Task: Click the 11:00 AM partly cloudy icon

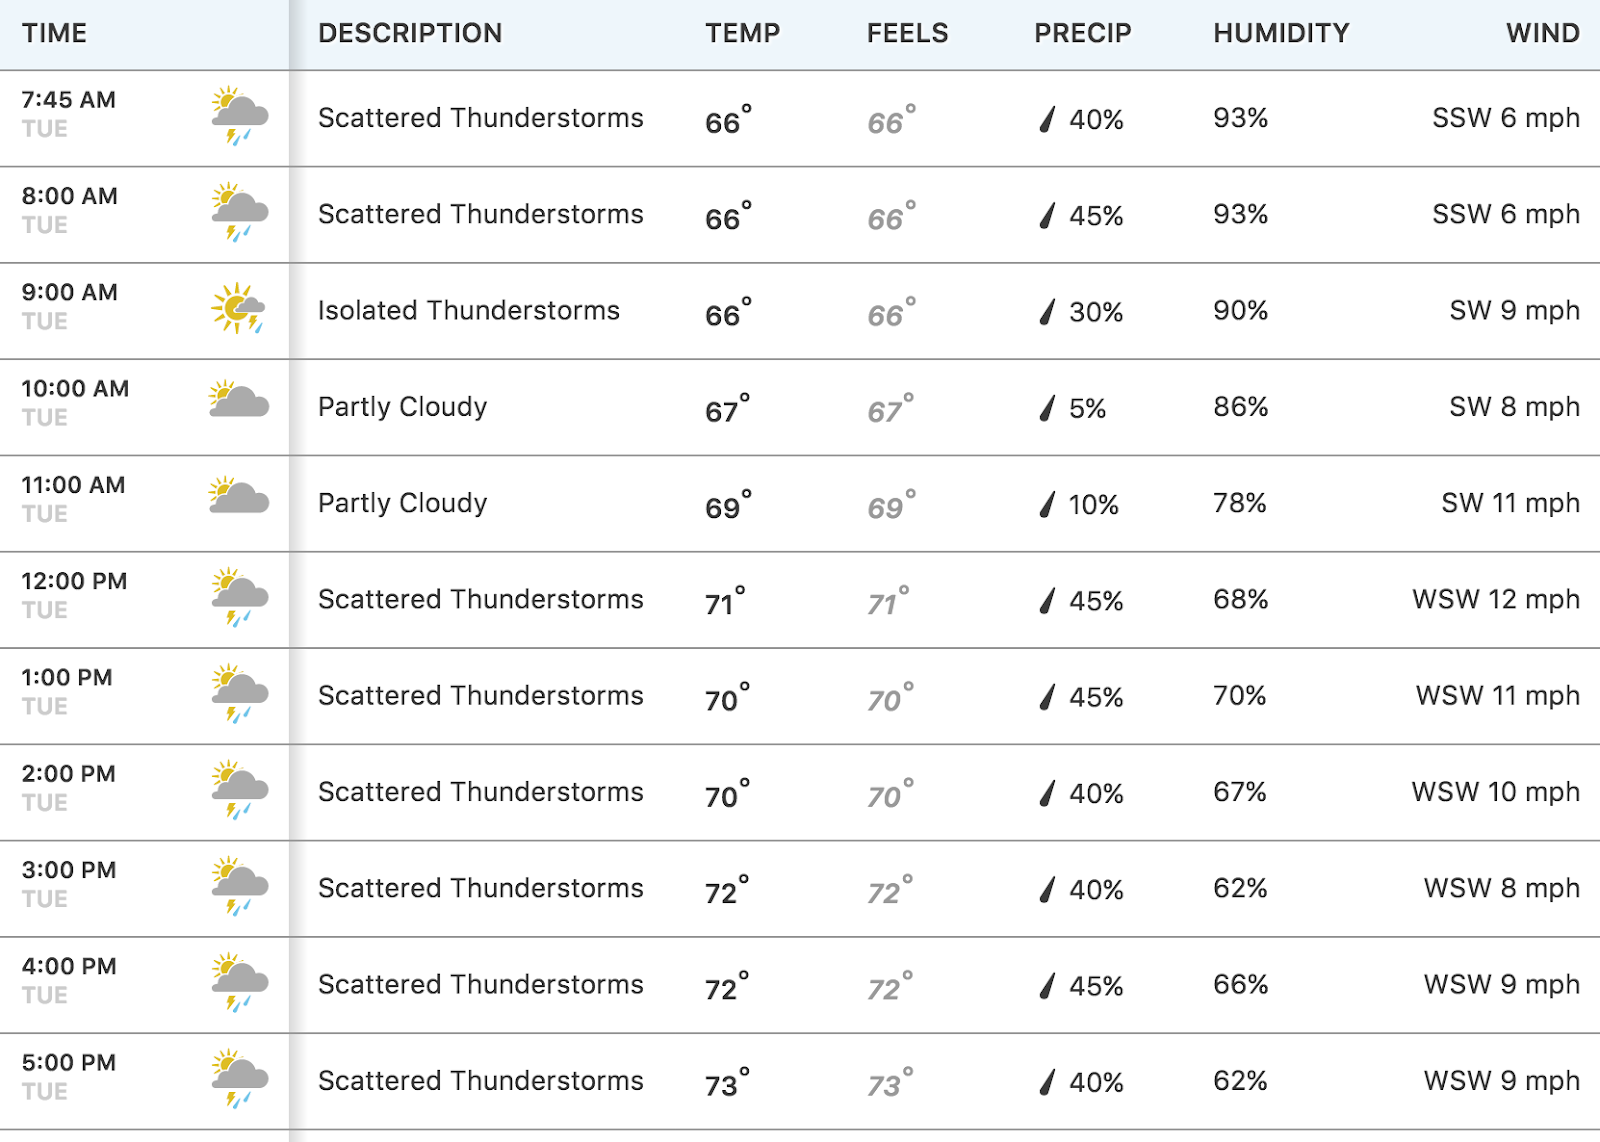Action: click(238, 497)
